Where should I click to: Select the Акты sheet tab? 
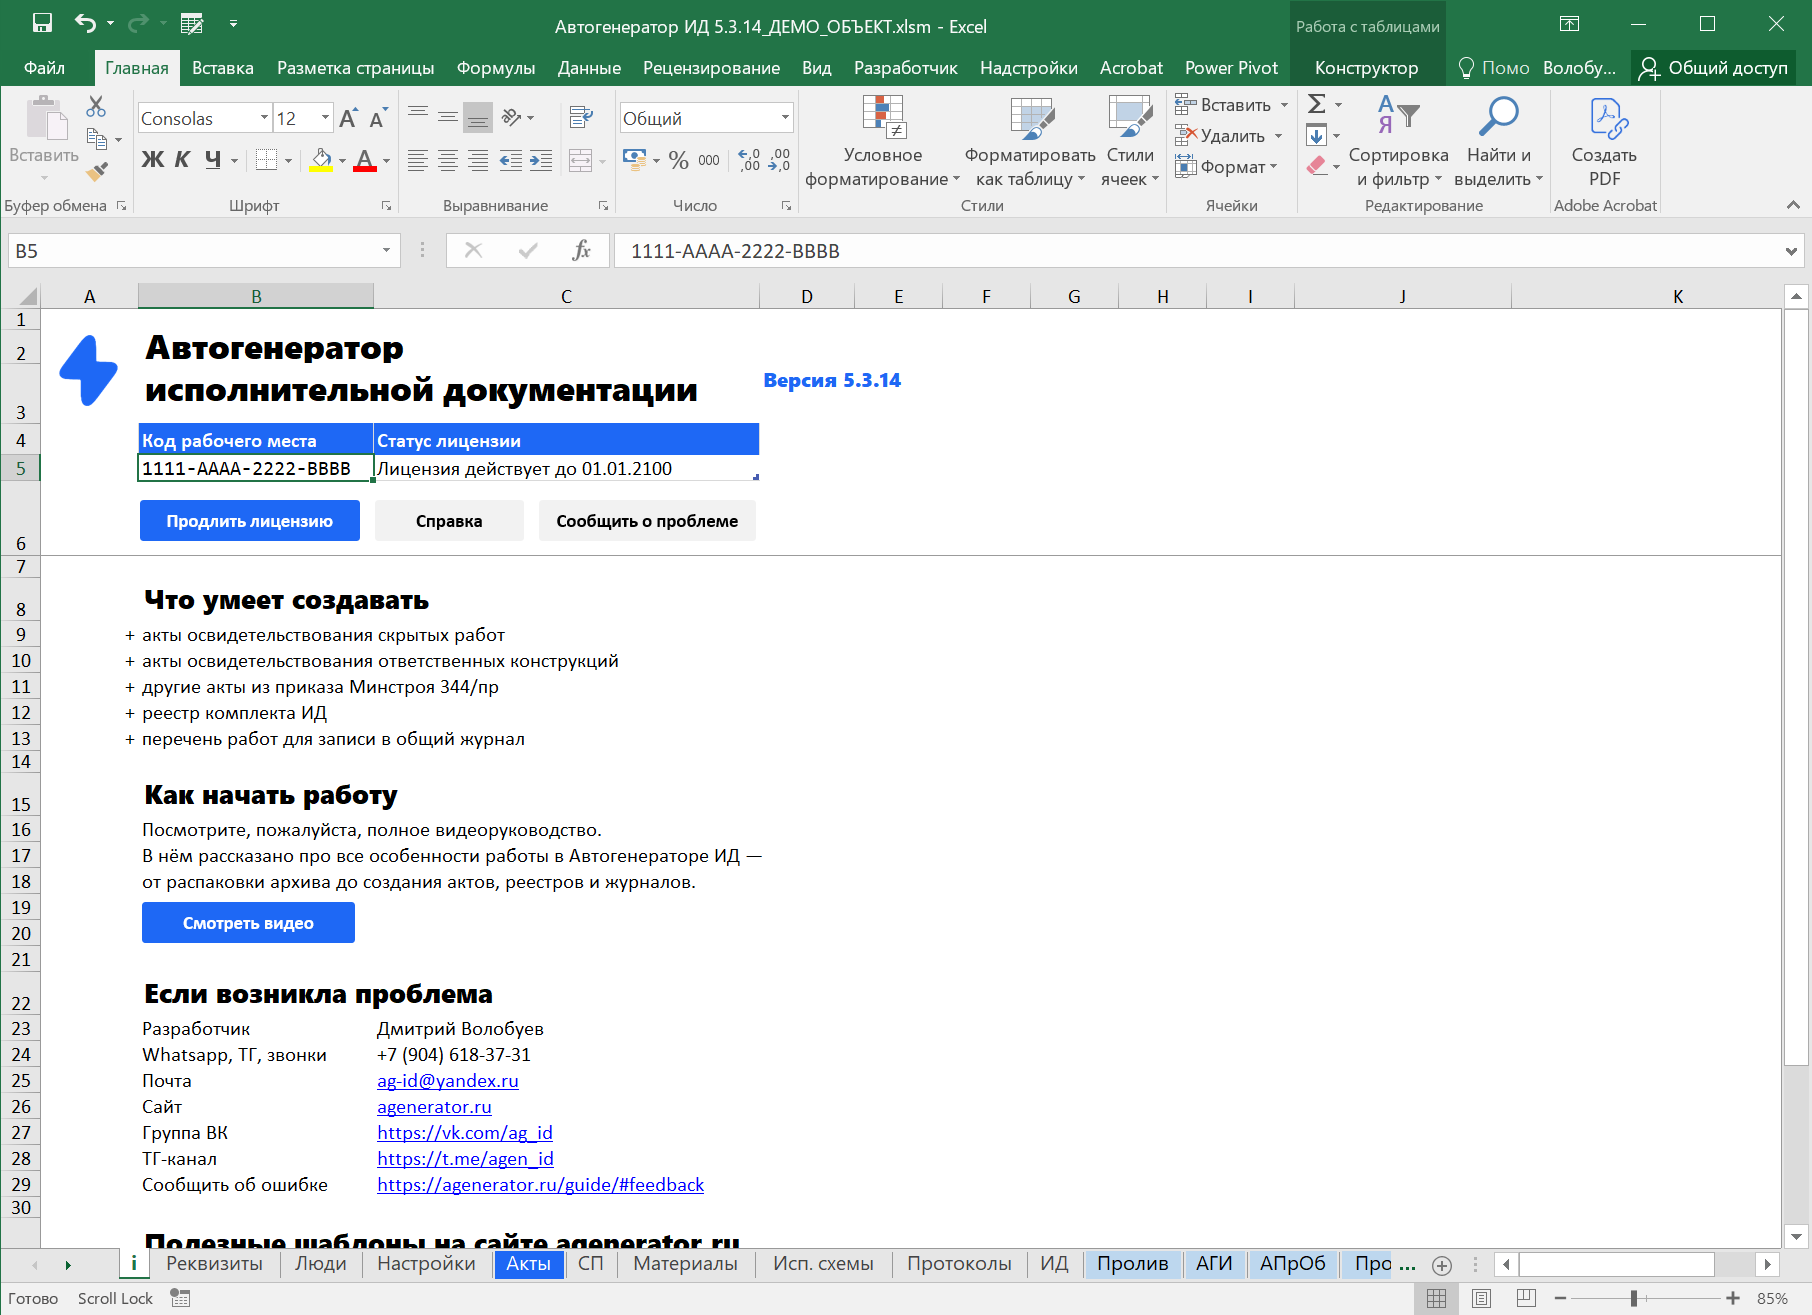(x=528, y=1264)
